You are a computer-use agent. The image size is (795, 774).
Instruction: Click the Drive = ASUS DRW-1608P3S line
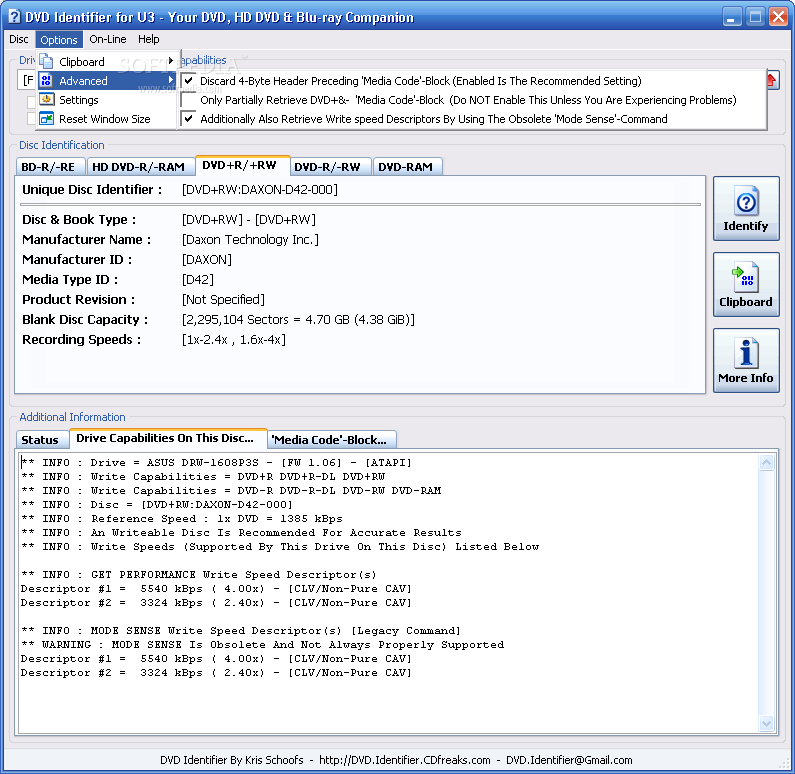point(216,463)
